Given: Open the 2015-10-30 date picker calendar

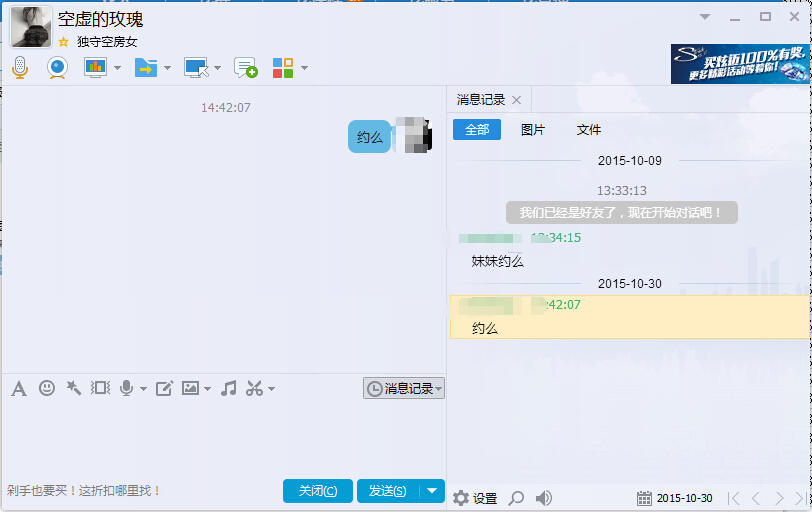Looking at the screenshot, I should [645, 498].
